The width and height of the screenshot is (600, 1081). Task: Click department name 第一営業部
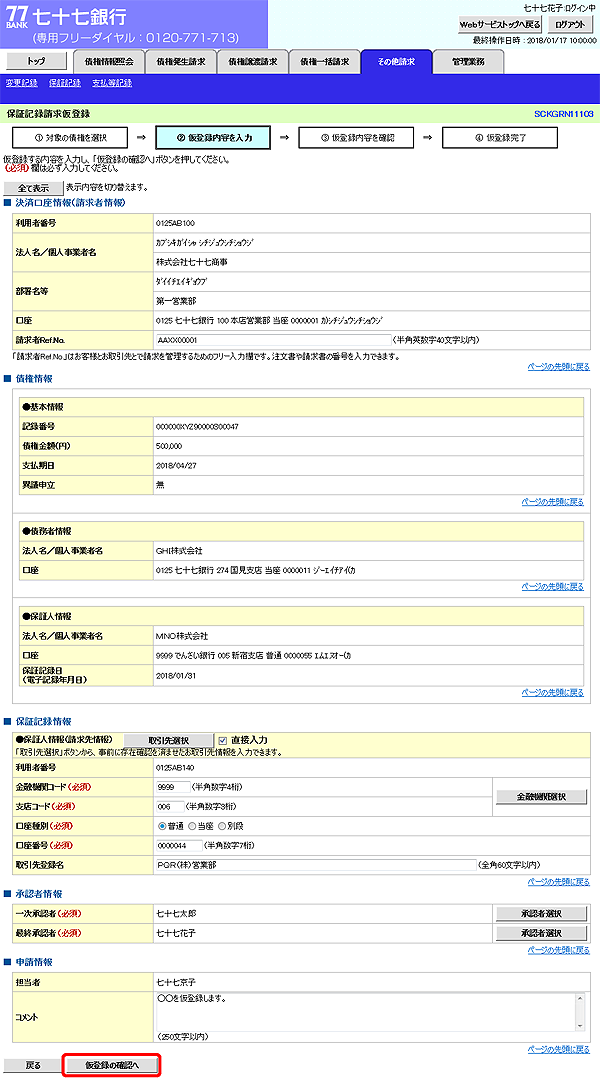[177, 301]
